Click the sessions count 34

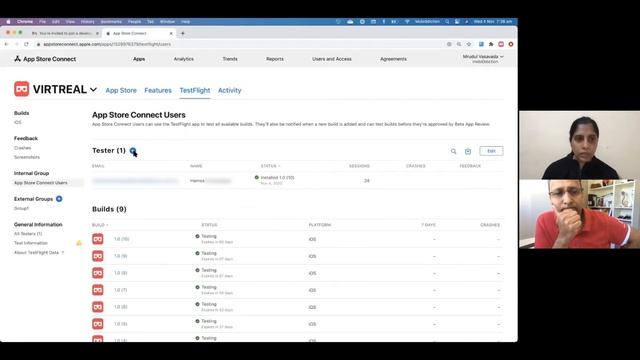(x=367, y=180)
